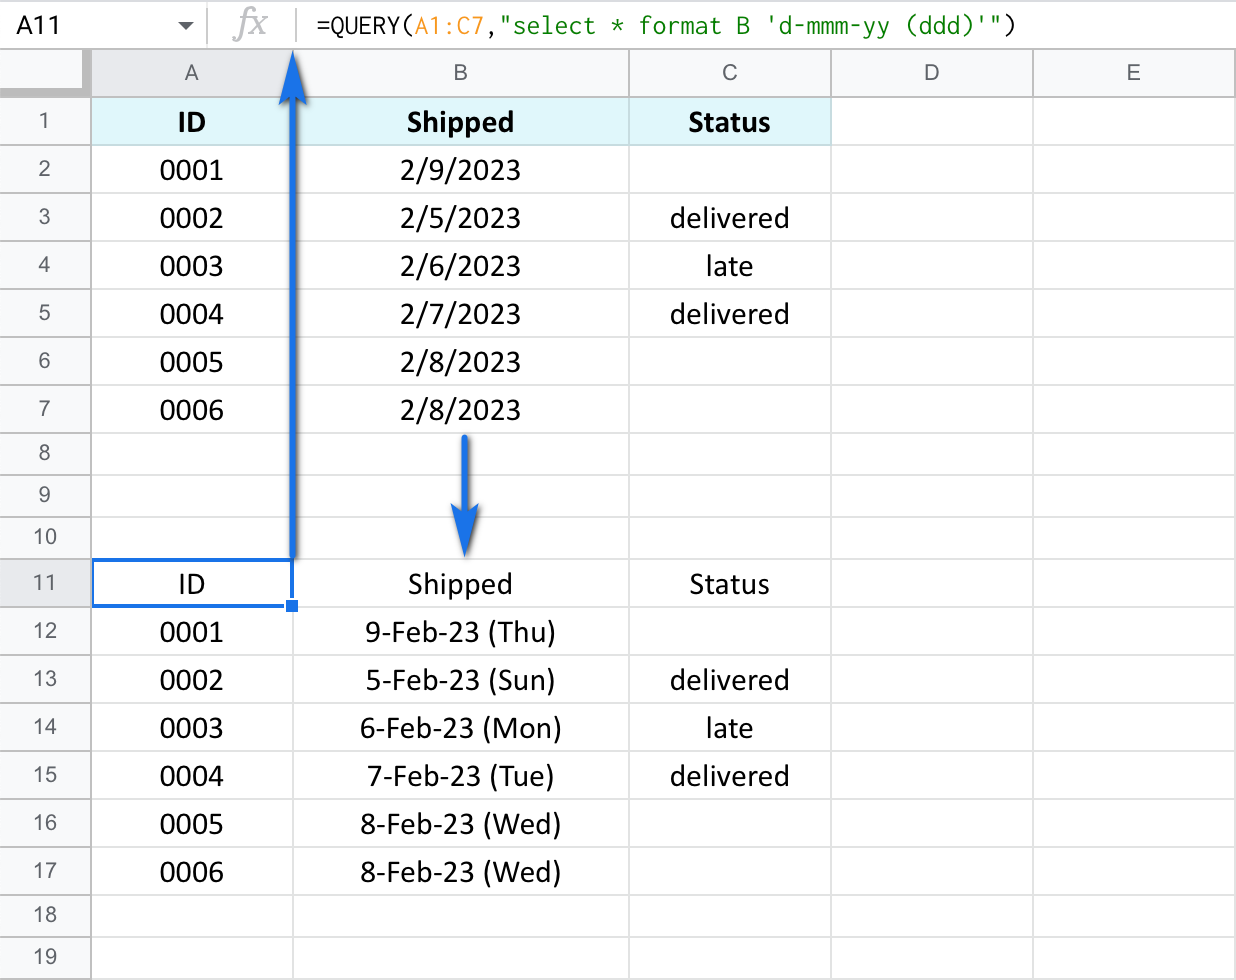Select column header A

(191, 72)
